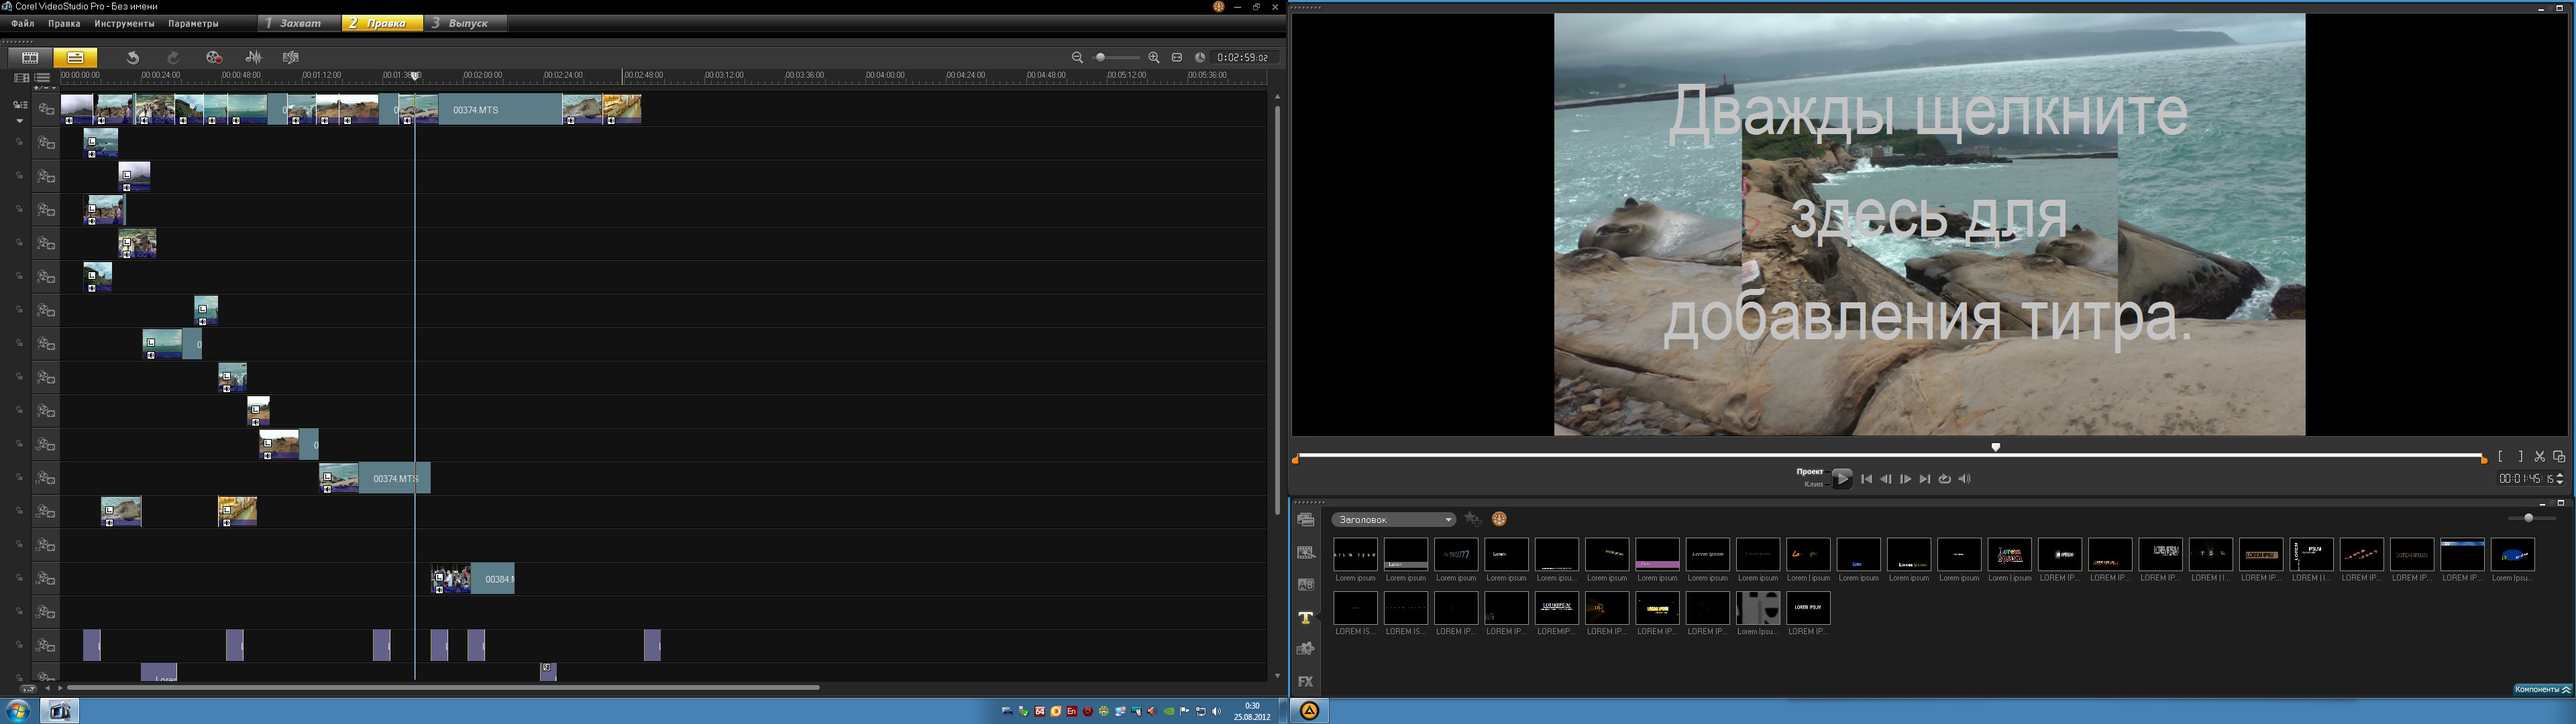Open Transitions library AB icon

(x=1305, y=585)
